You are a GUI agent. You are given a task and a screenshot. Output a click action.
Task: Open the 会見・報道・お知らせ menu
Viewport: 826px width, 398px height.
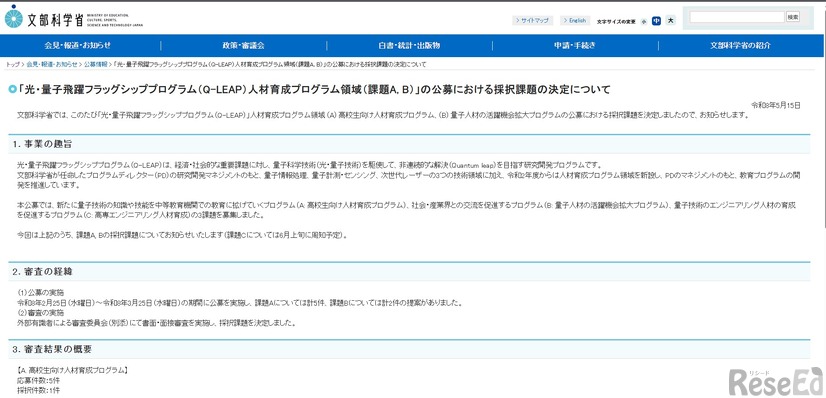78,46
